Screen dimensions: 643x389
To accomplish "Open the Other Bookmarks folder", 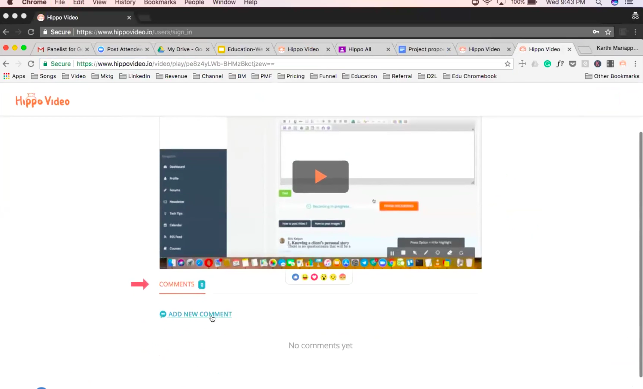I will click(612, 76).
